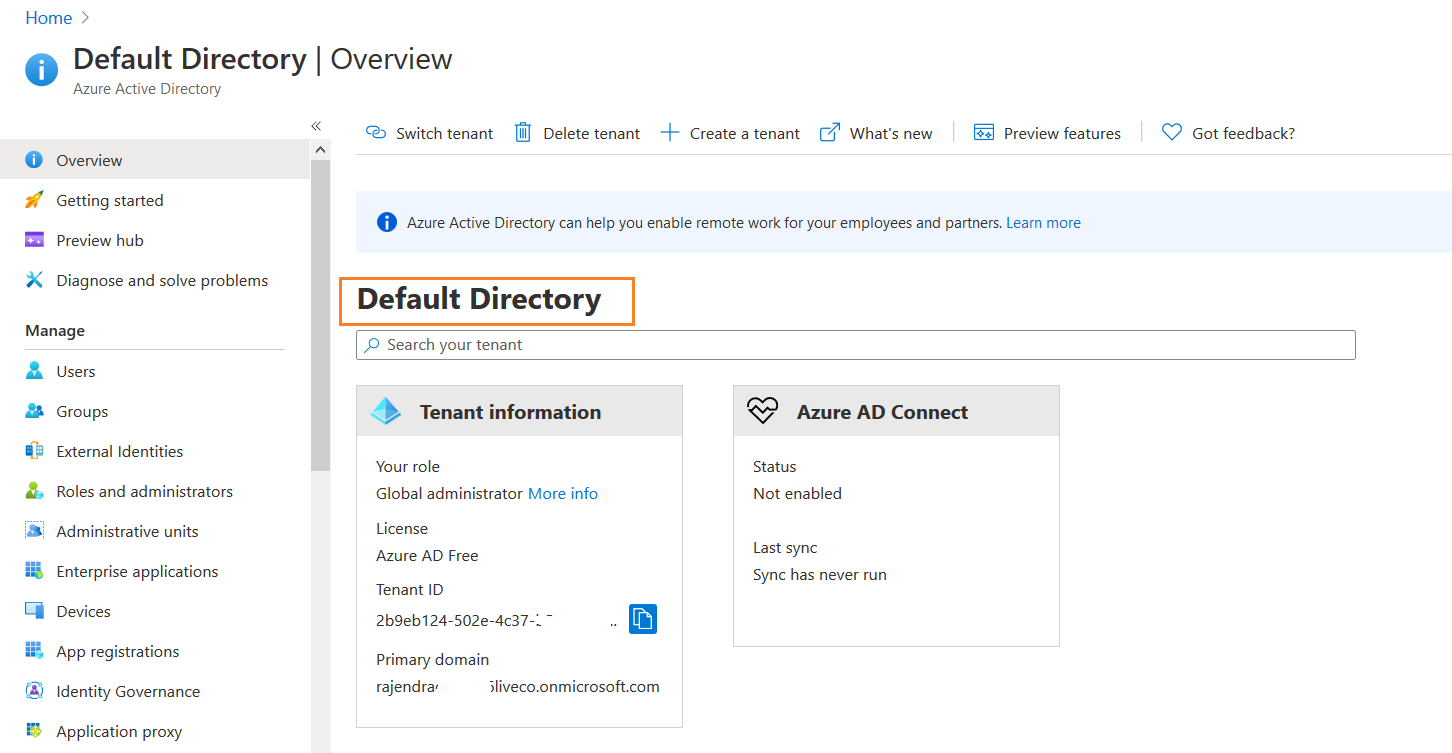This screenshot has height=753, width=1452.
Task: Click the Delete tenant trash icon
Action: (523, 133)
